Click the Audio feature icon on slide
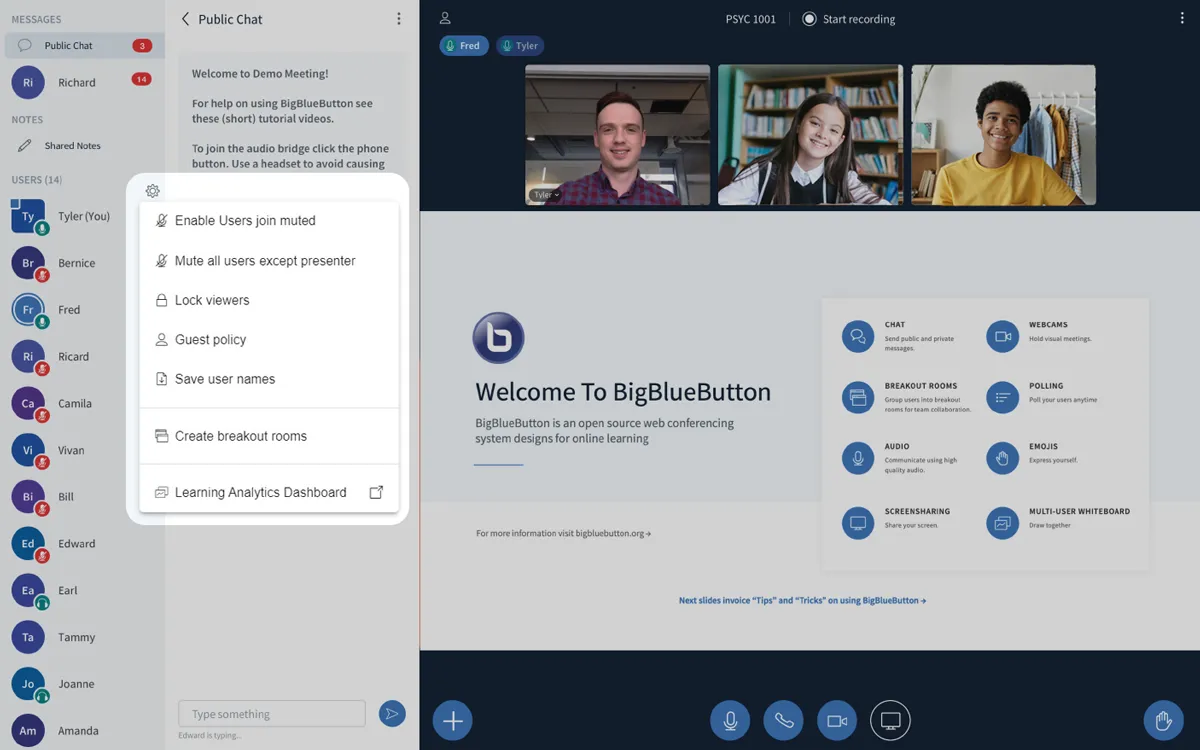Image resolution: width=1200 pixels, height=750 pixels. pyautogui.click(x=858, y=459)
